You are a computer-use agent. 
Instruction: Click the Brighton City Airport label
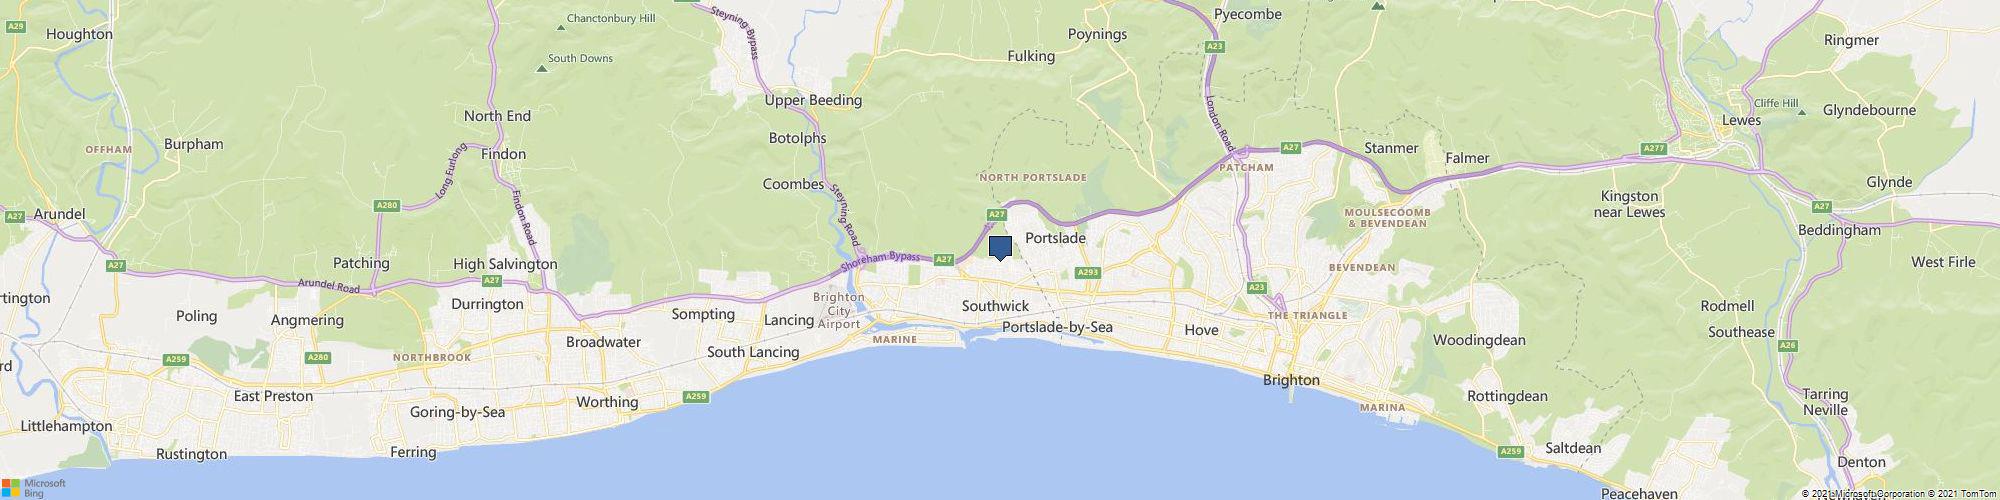[839, 310]
